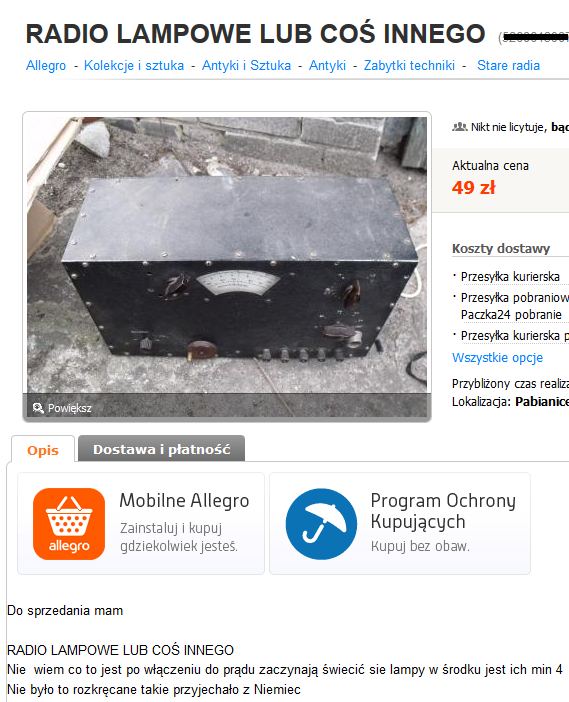Click the Mobilne Allegro banner heading
The height and width of the screenshot is (702, 569).
[184, 501]
